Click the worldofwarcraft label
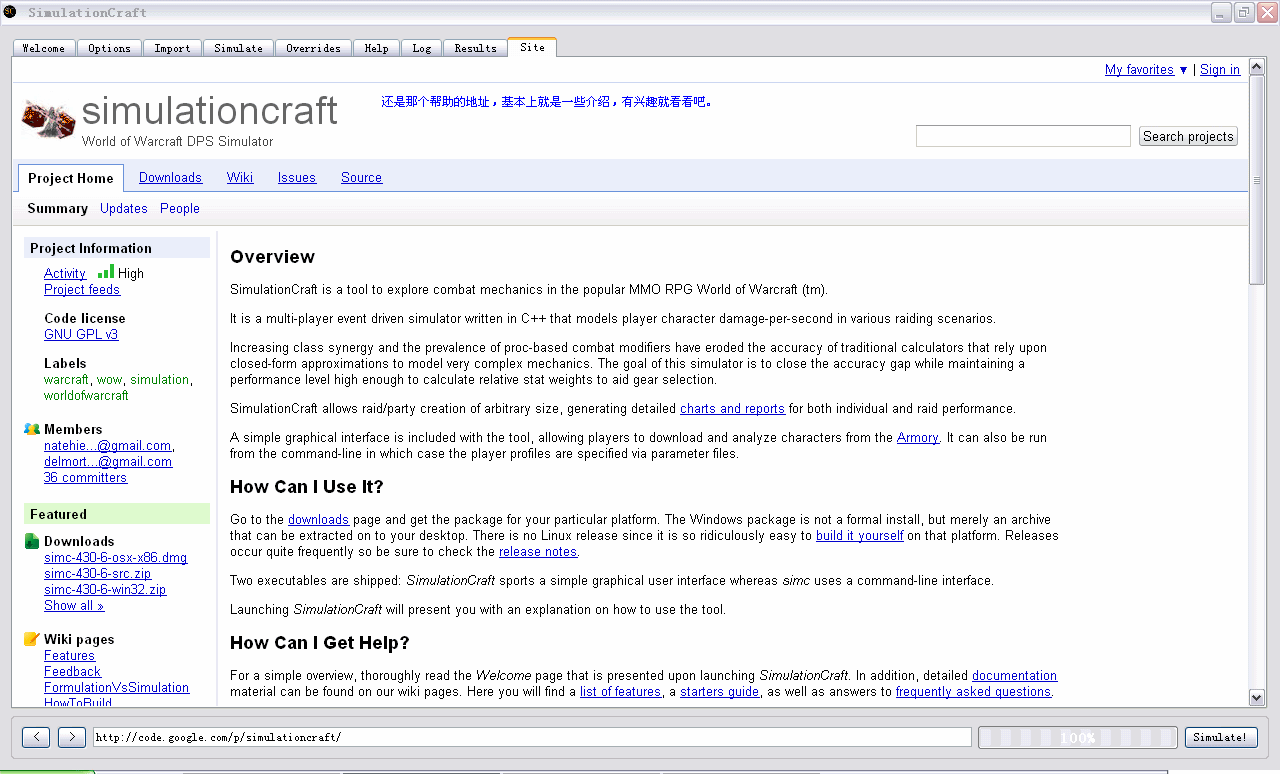The width and height of the screenshot is (1280, 774). (x=86, y=395)
